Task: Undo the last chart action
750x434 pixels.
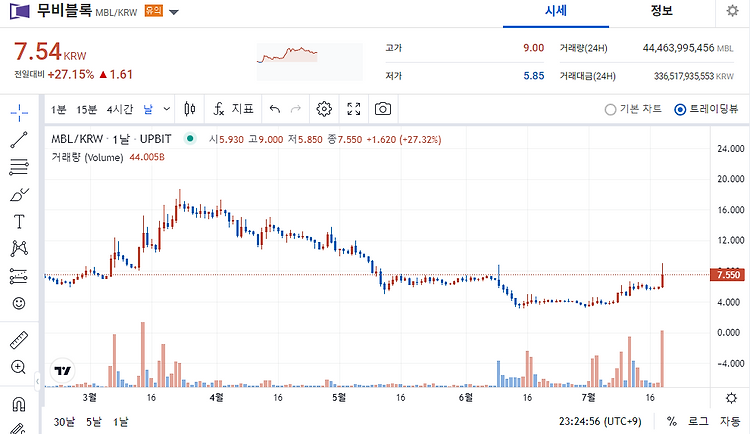Action: tap(275, 109)
